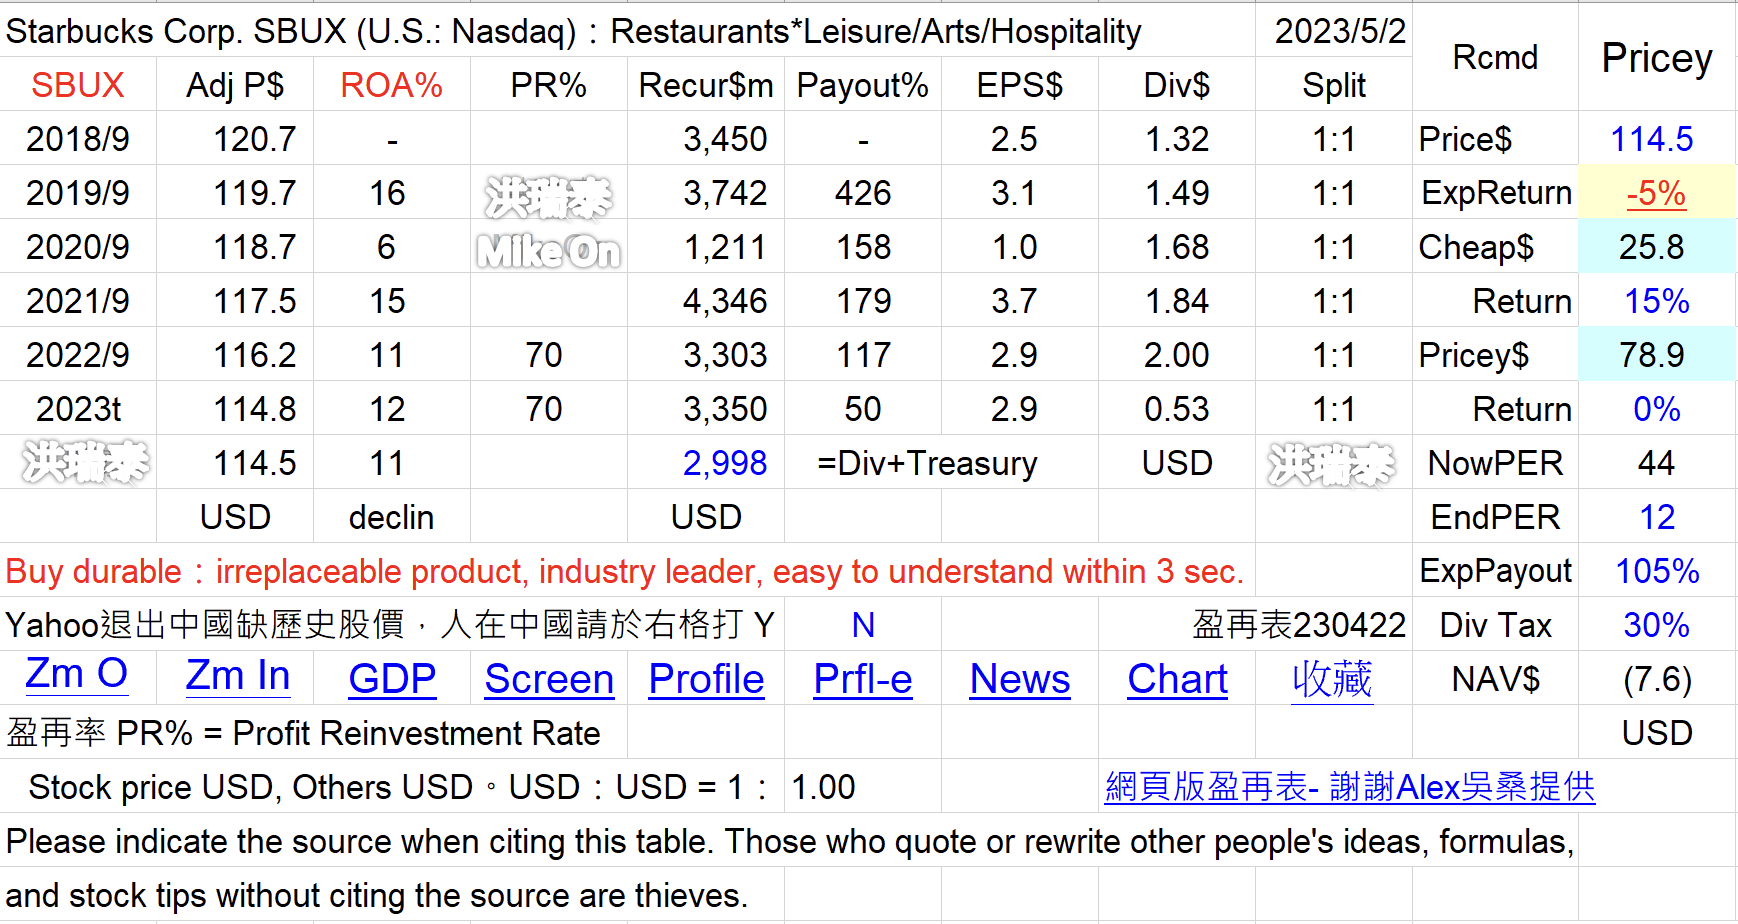Image resolution: width=1738 pixels, height=924 pixels.
Task: Click the Profile link
Action: [706, 679]
